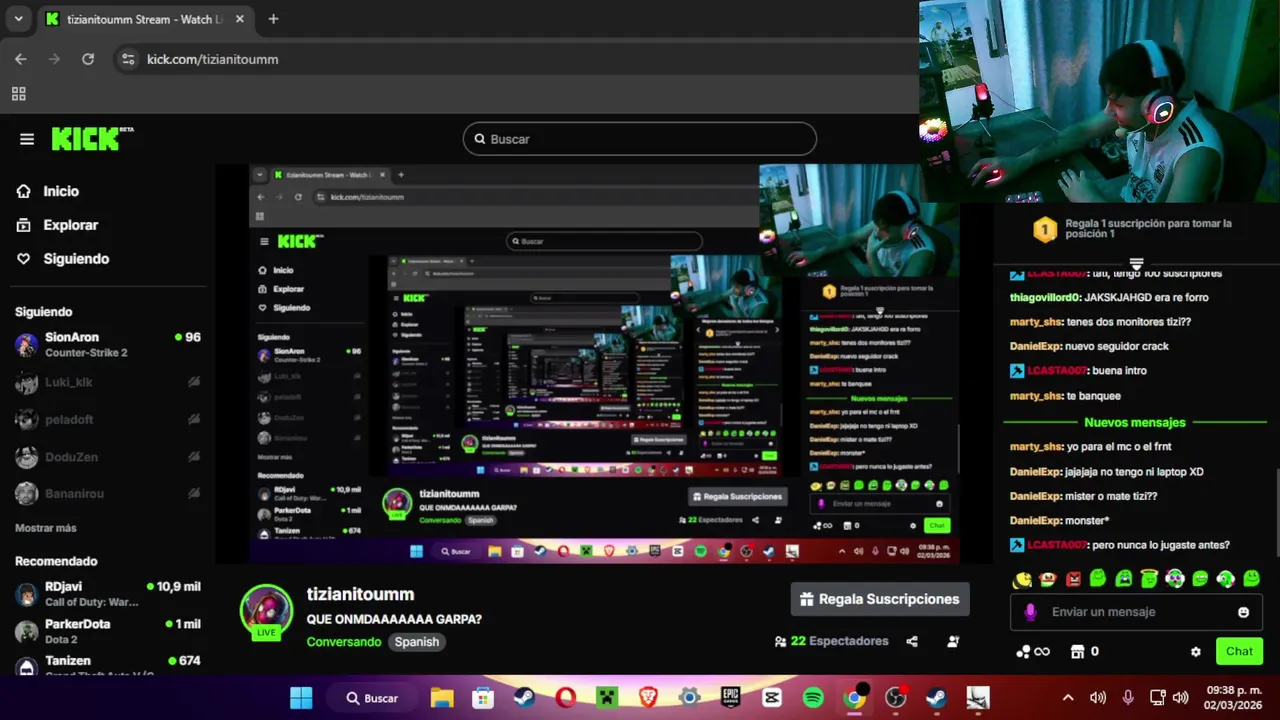Click the Enviar un mensaje input
The height and width of the screenshot is (720, 1280).
1136,612
